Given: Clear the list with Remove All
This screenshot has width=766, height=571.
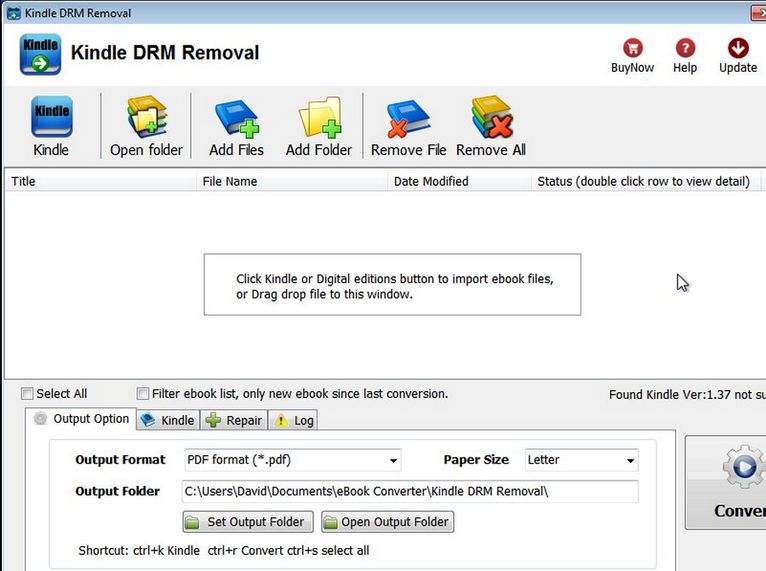Looking at the screenshot, I should [x=490, y=126].
